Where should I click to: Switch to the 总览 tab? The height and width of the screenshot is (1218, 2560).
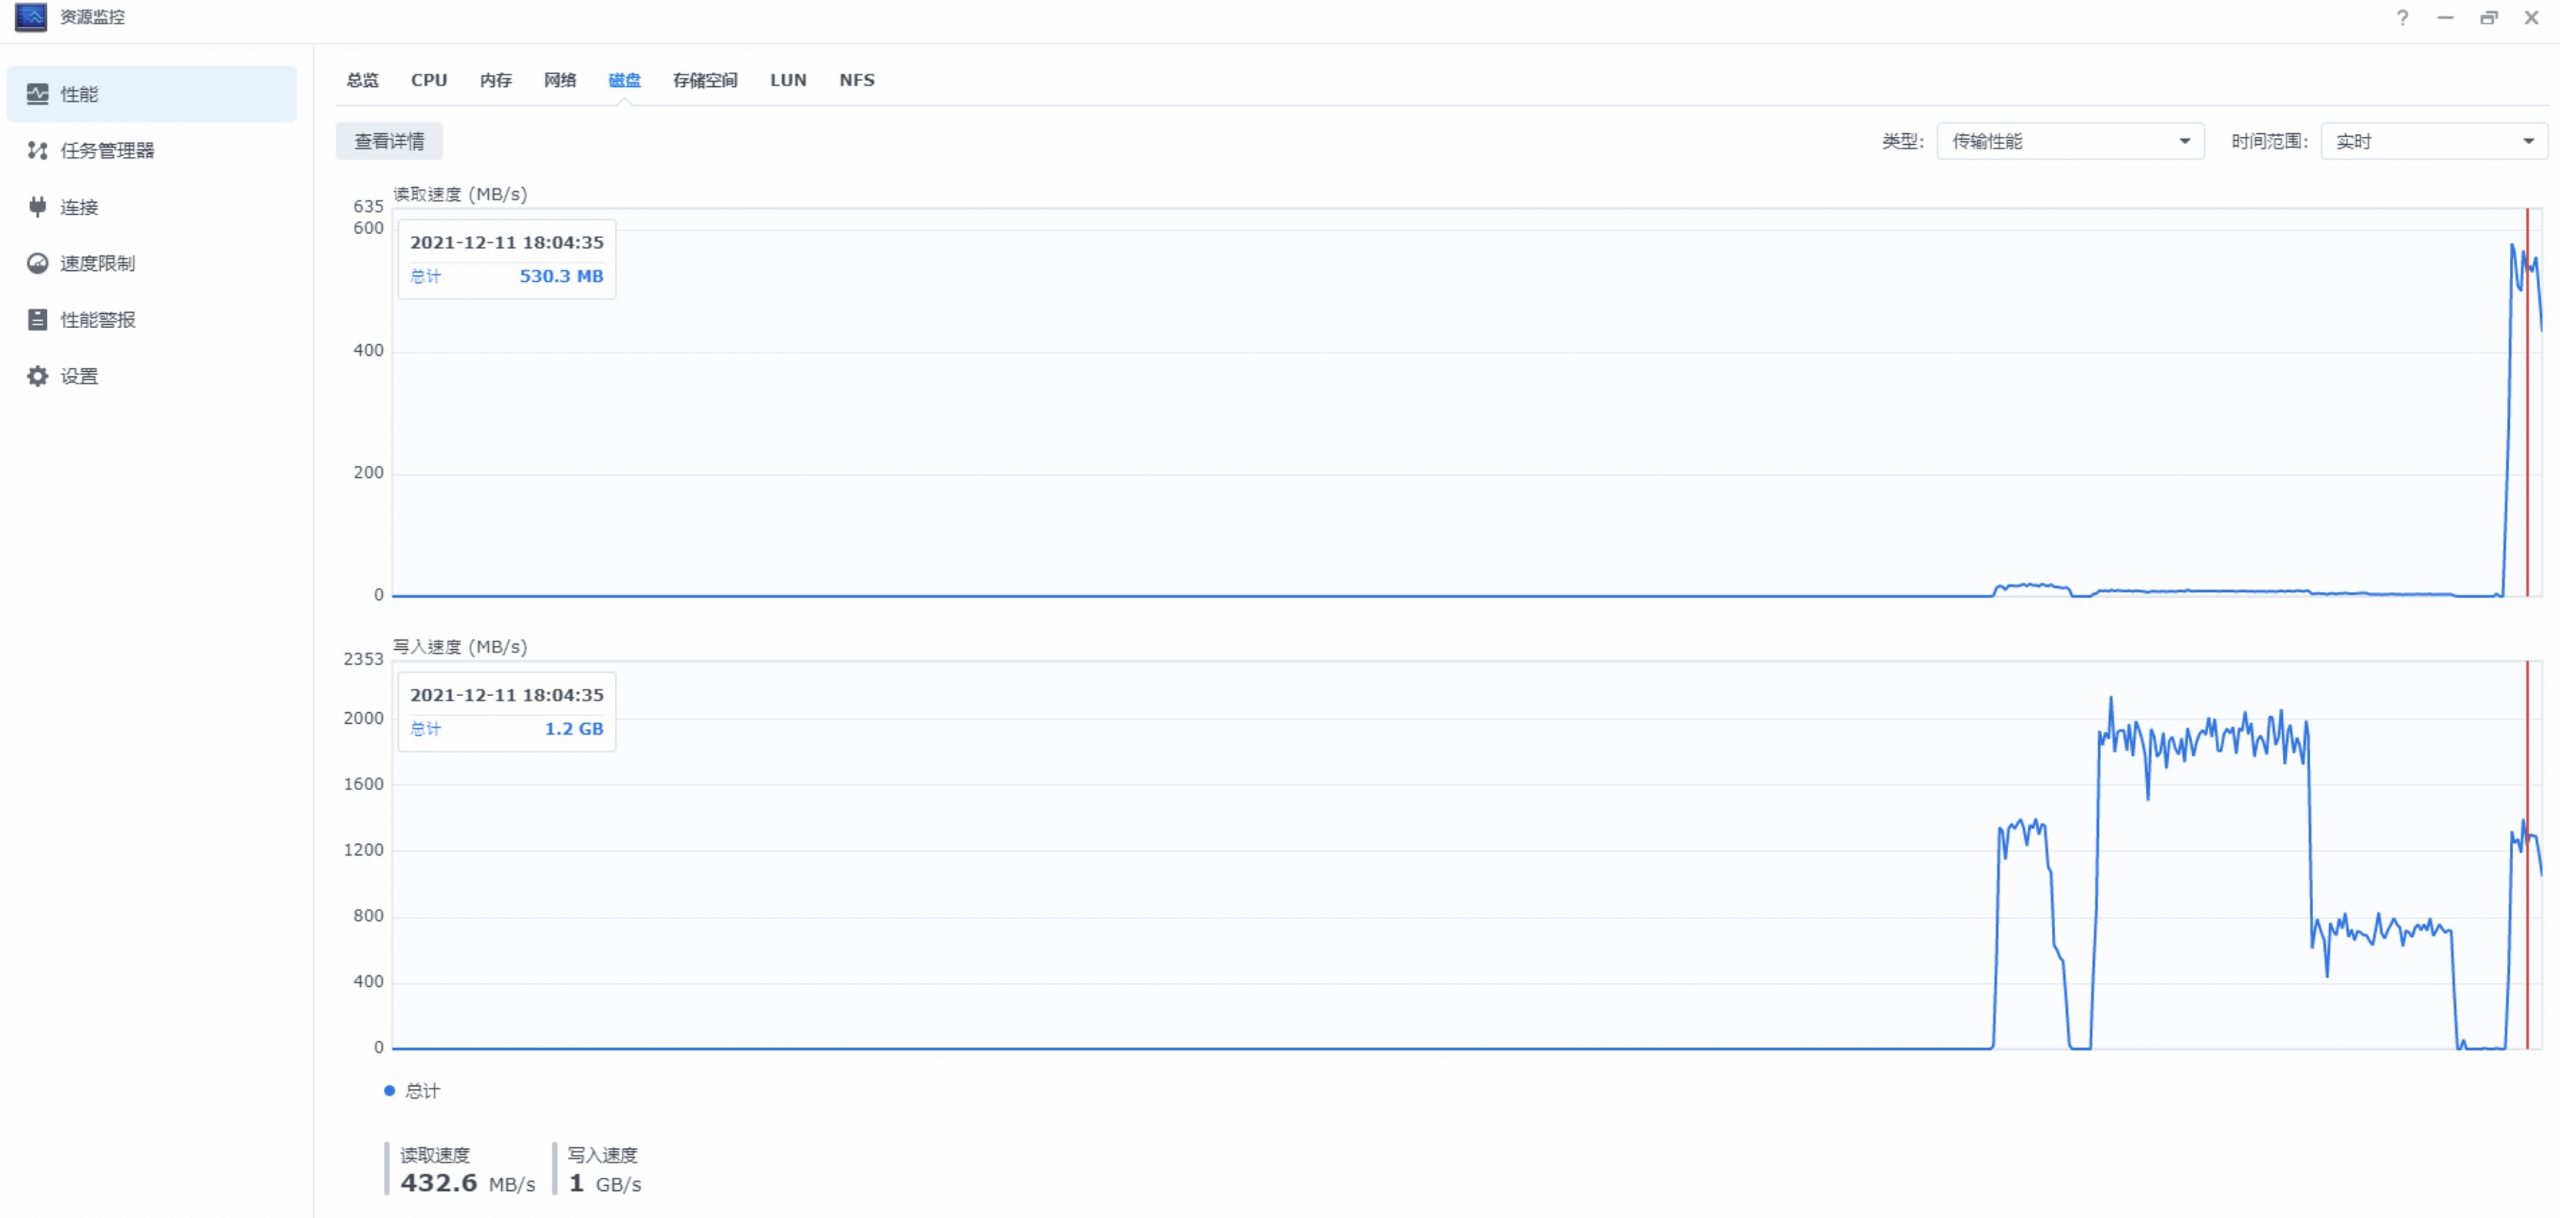363,80
